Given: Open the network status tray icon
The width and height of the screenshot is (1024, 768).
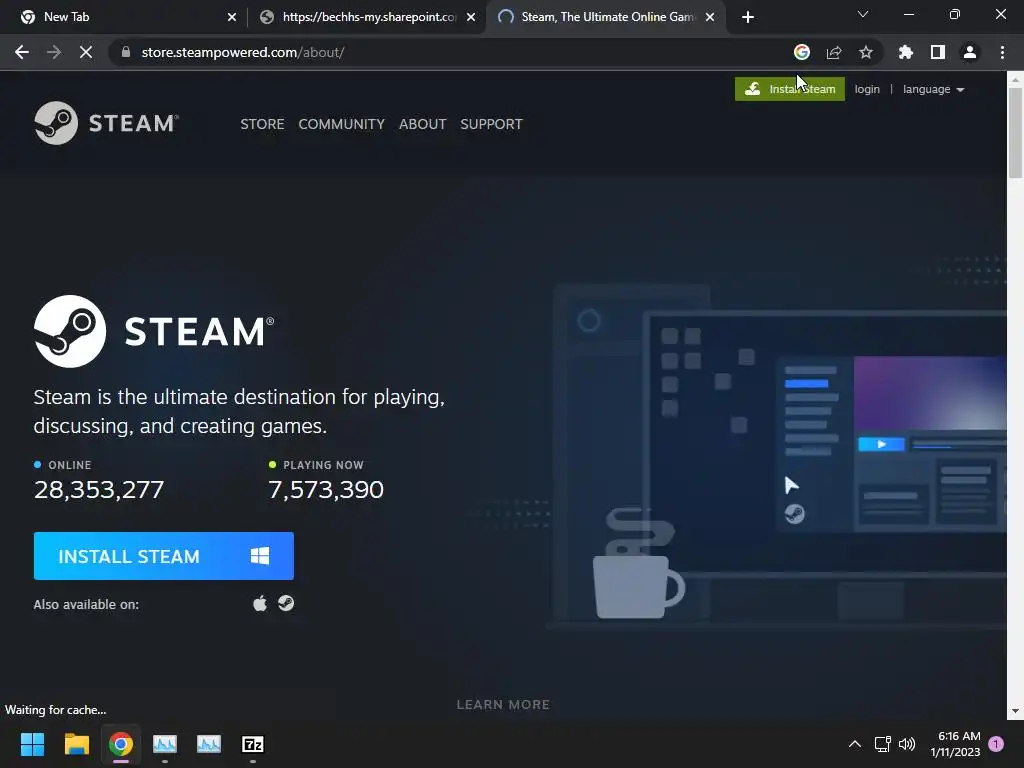Looking at the screenshot, I should tap(882, 744).
